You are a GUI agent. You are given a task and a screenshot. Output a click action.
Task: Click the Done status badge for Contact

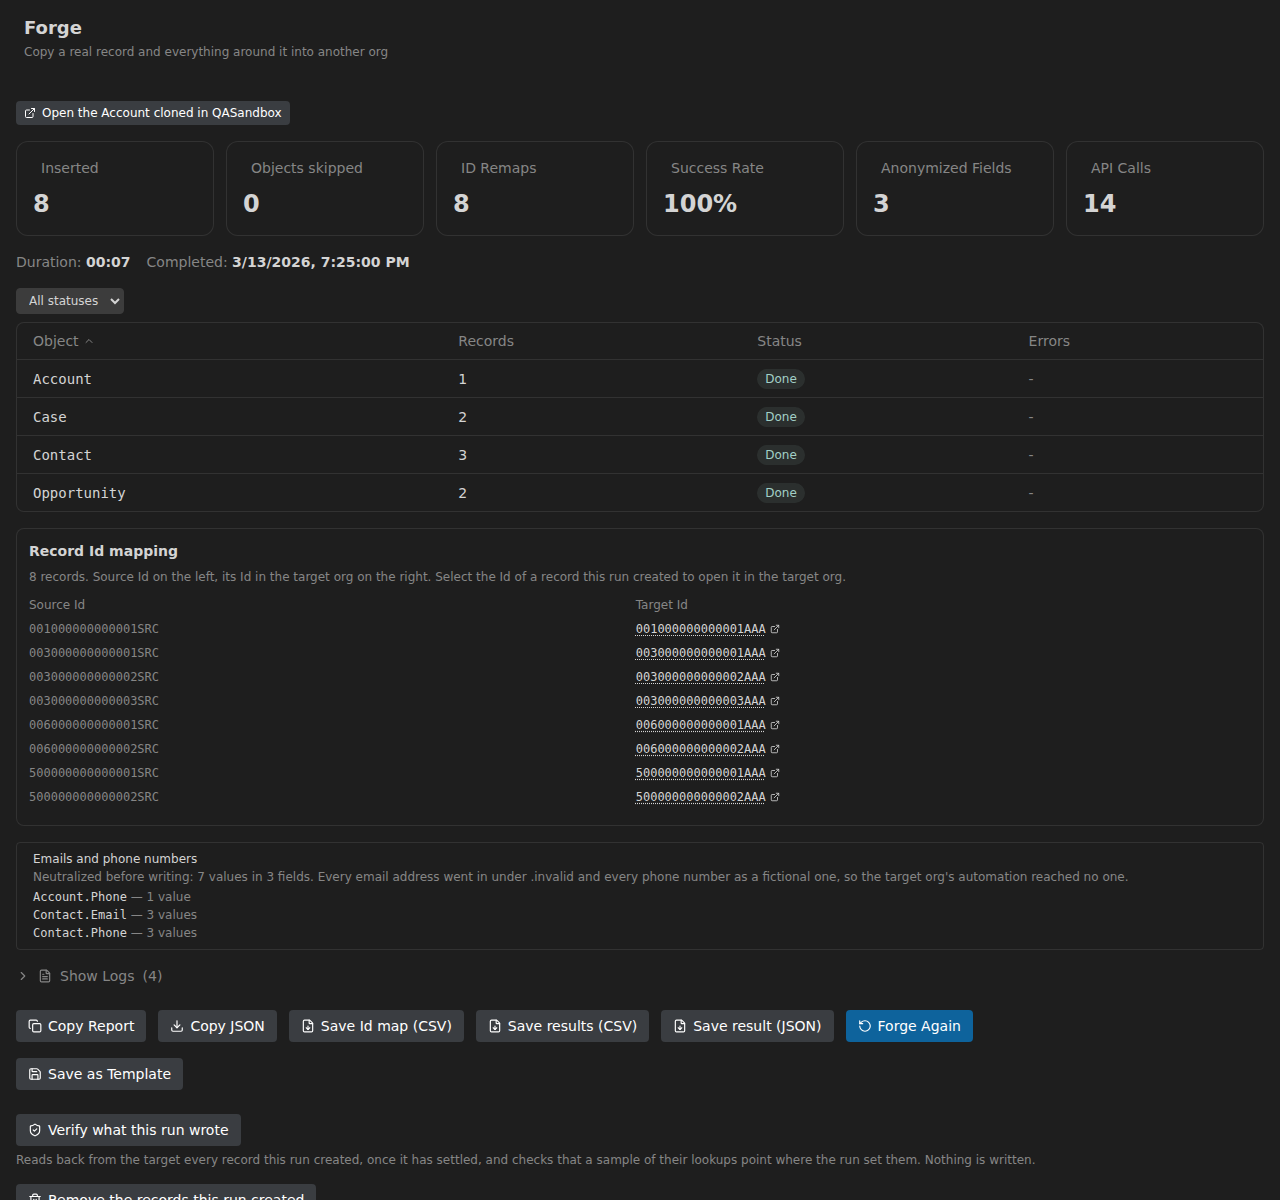click(781, 455)
